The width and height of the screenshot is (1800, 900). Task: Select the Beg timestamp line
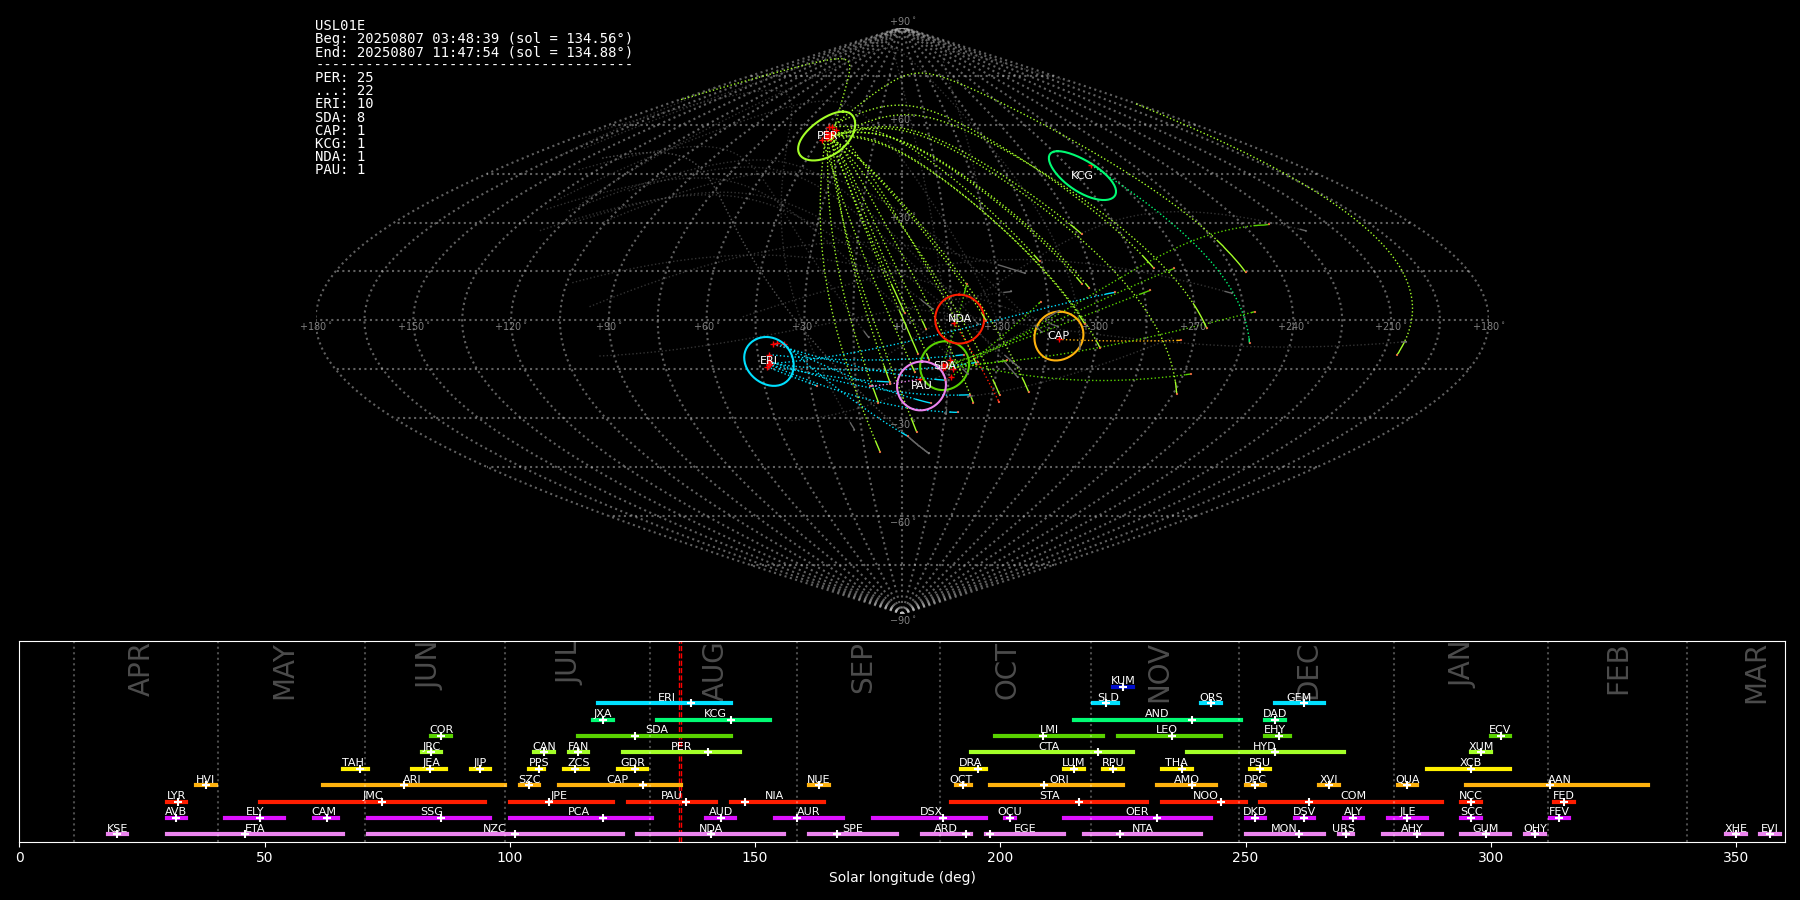pos(474,39)
